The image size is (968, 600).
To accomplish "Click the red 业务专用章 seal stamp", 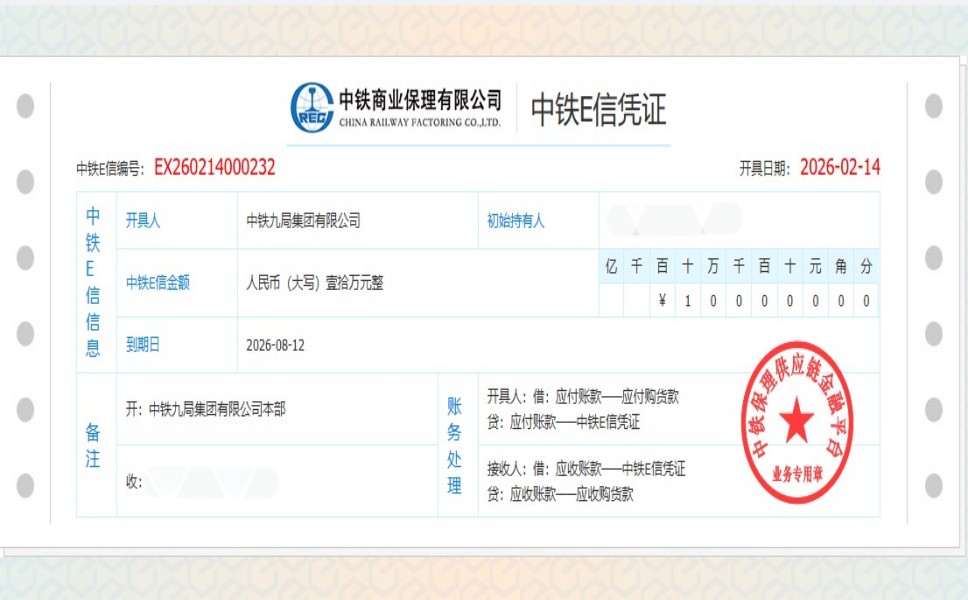I will tap(797, 422).
